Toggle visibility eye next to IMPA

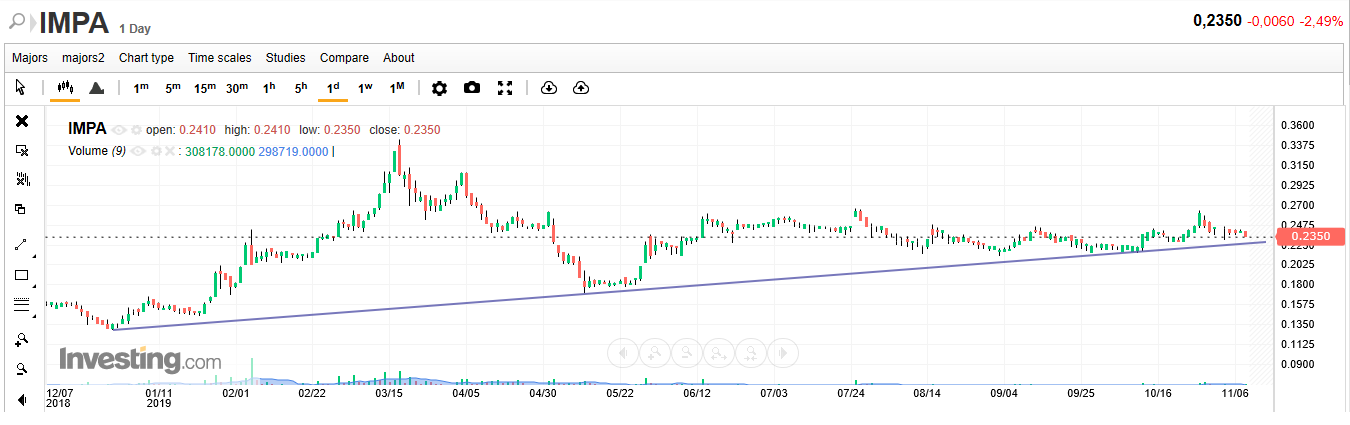(x=119, y=130)
